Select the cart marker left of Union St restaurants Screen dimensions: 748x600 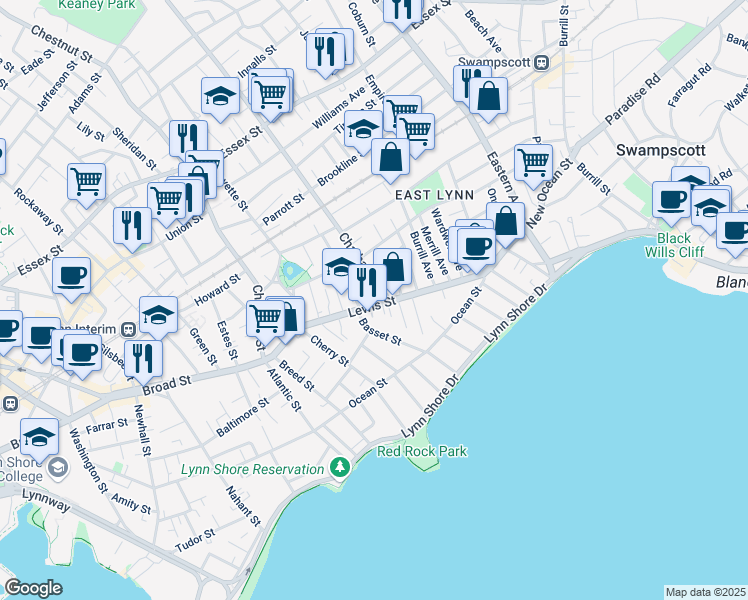[x=166, y=204]
